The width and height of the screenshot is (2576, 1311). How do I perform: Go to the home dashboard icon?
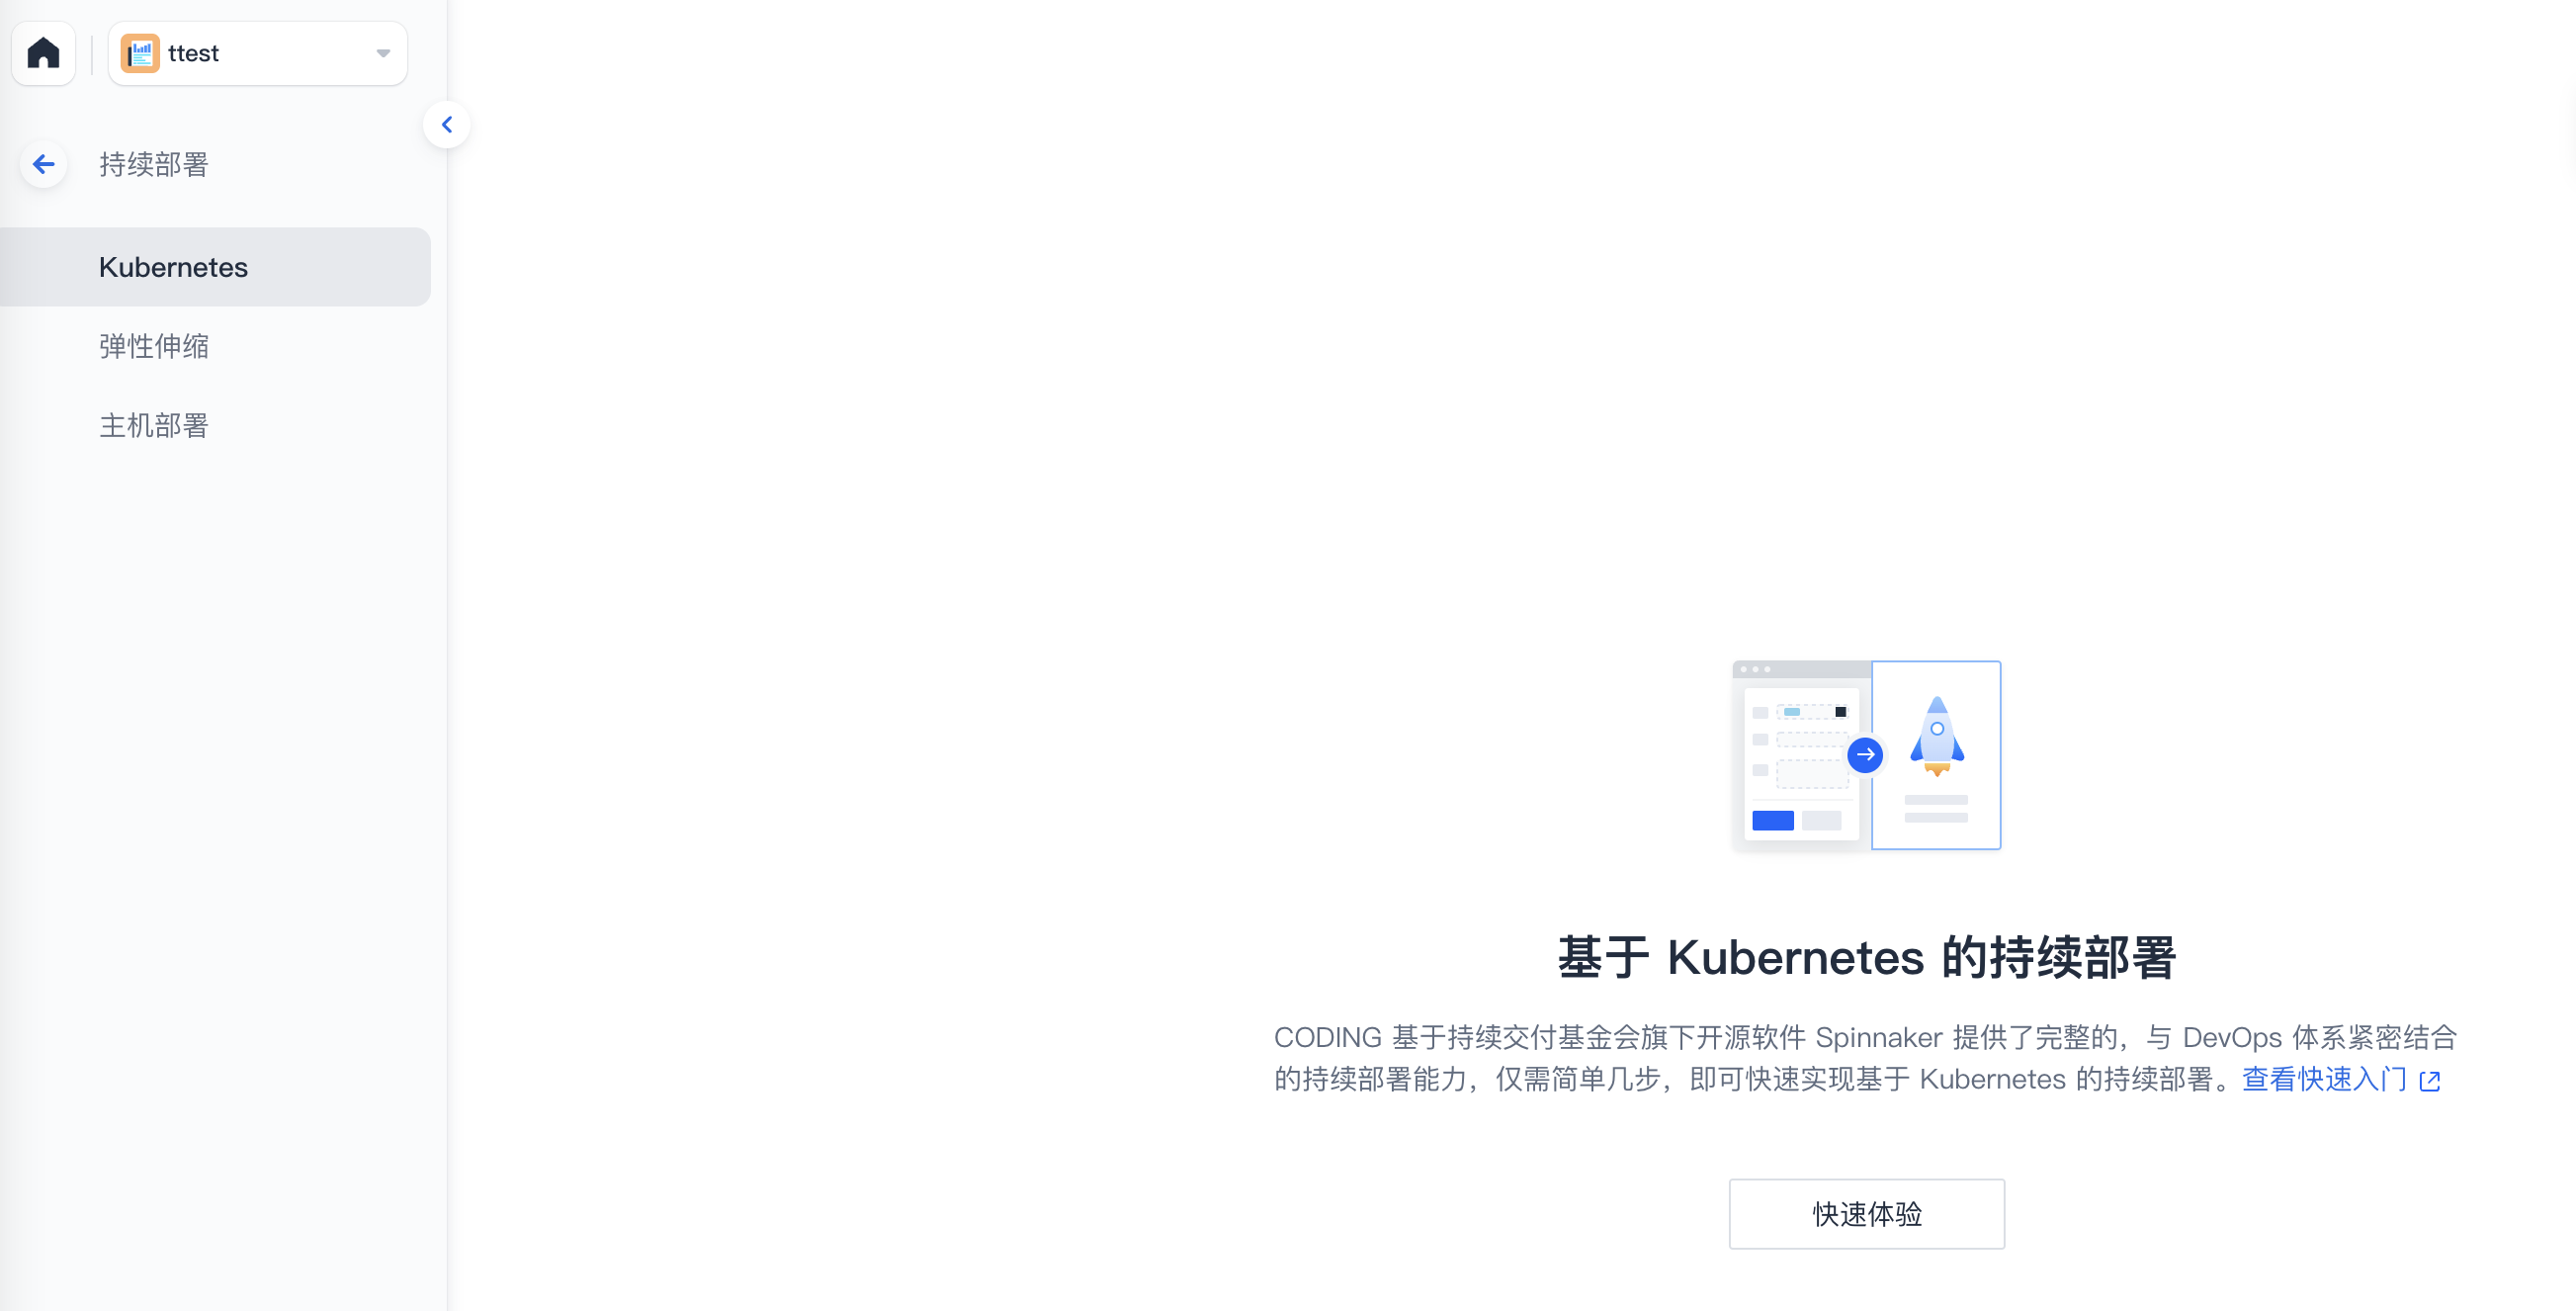pyautogui.click(x=43, y=53)
